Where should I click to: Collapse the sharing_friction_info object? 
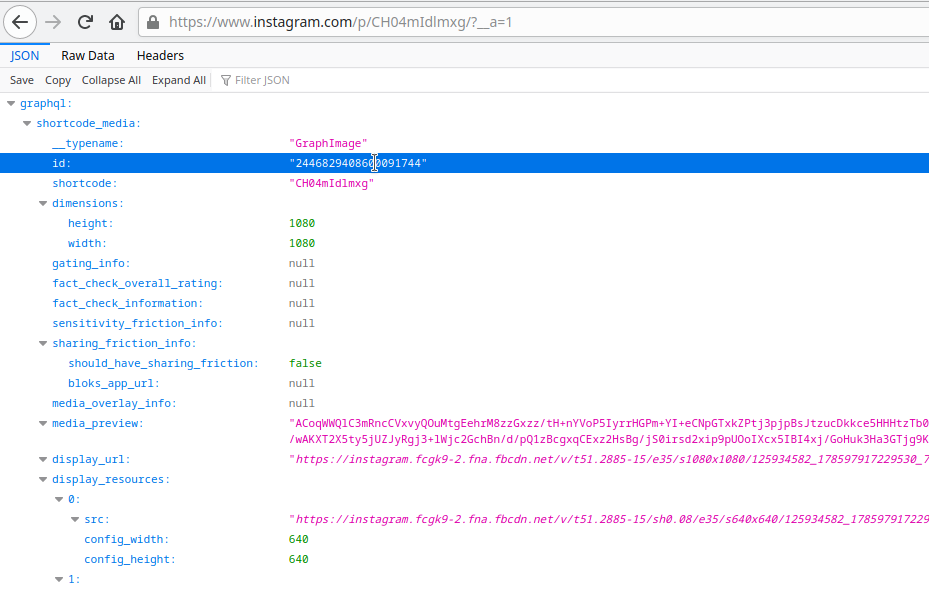(43, 343)
